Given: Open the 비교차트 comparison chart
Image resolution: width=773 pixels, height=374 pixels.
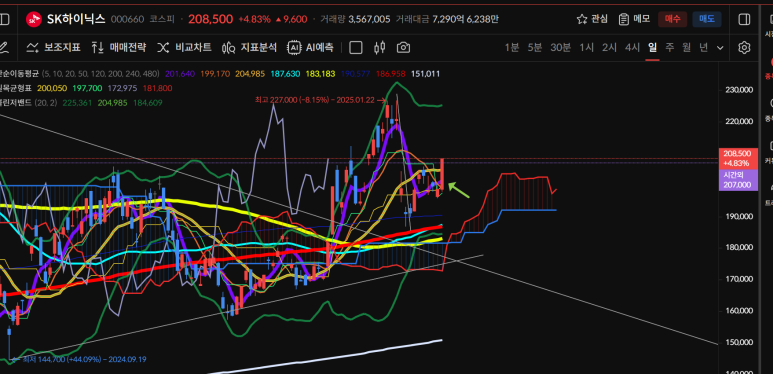Looking at the screenshot, I should [184, 48].
